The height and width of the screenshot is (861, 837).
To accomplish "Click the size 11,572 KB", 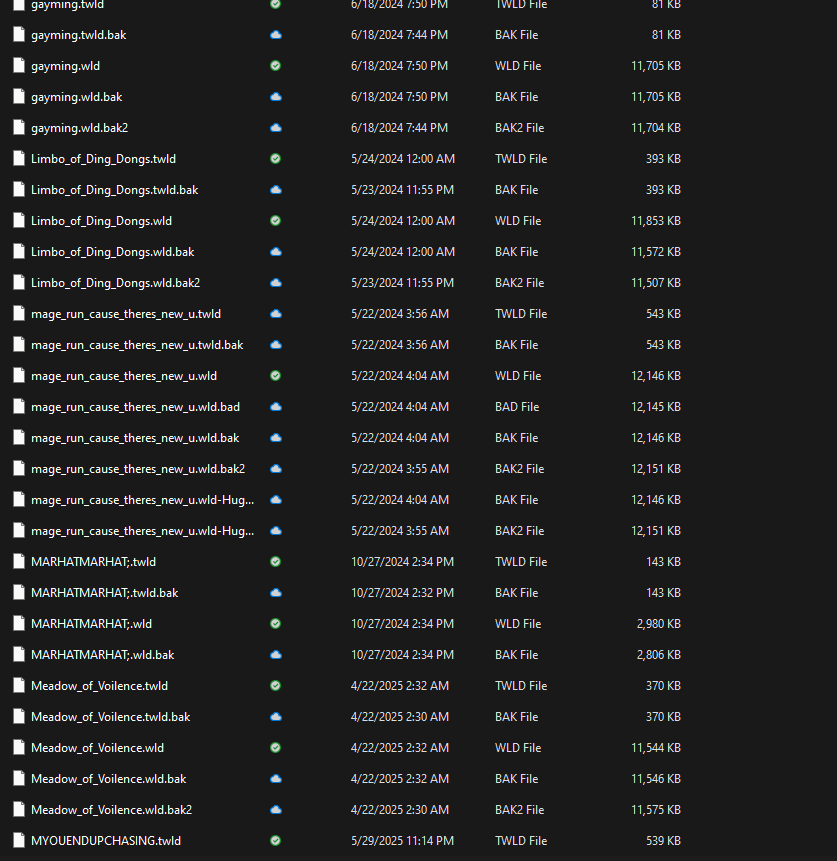I will (x=656, y=252).
